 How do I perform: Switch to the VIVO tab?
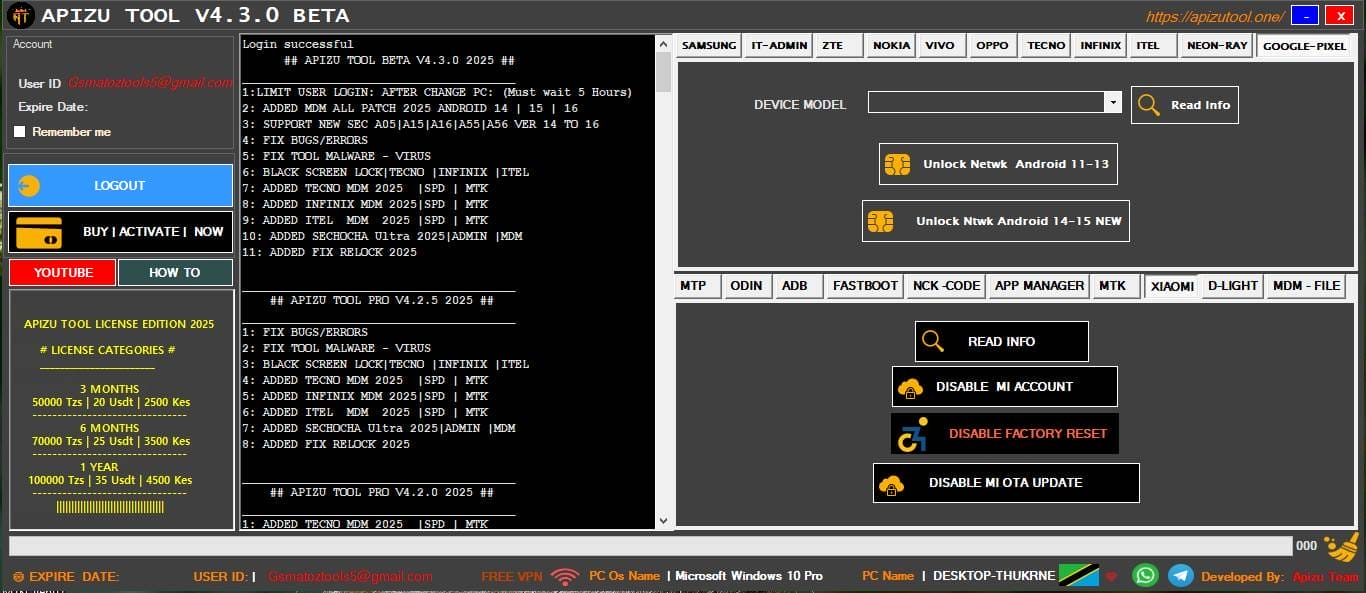940,46
